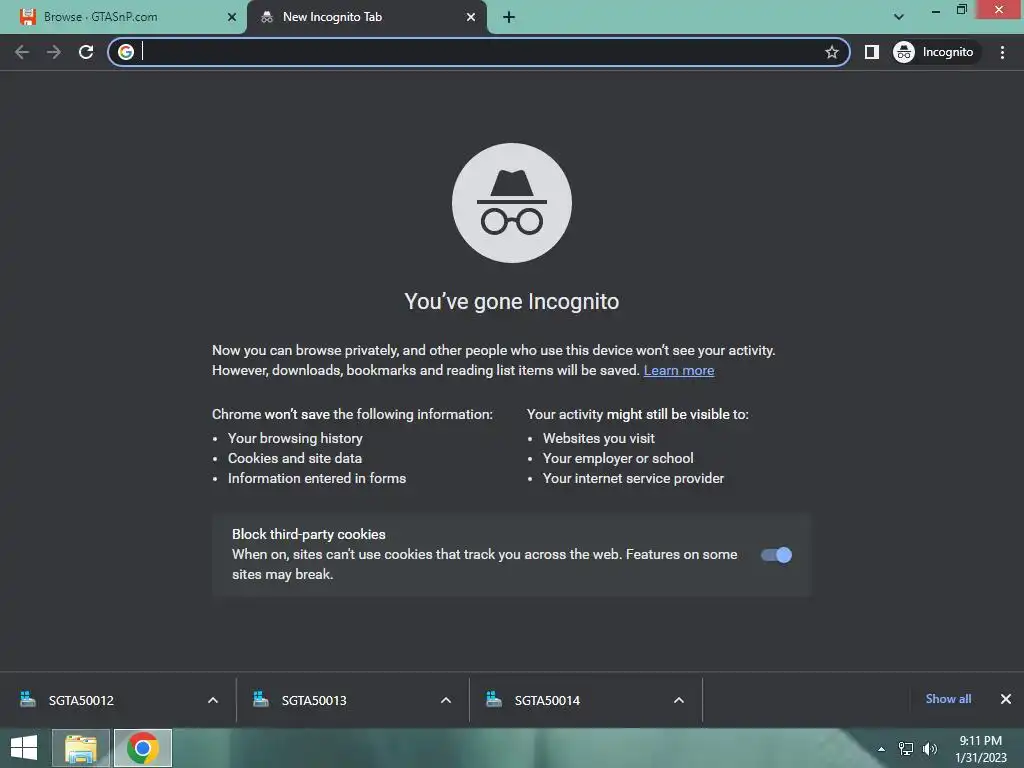Select the New Incognito Tab
1024x768 pixels.
tap(367, 18)
